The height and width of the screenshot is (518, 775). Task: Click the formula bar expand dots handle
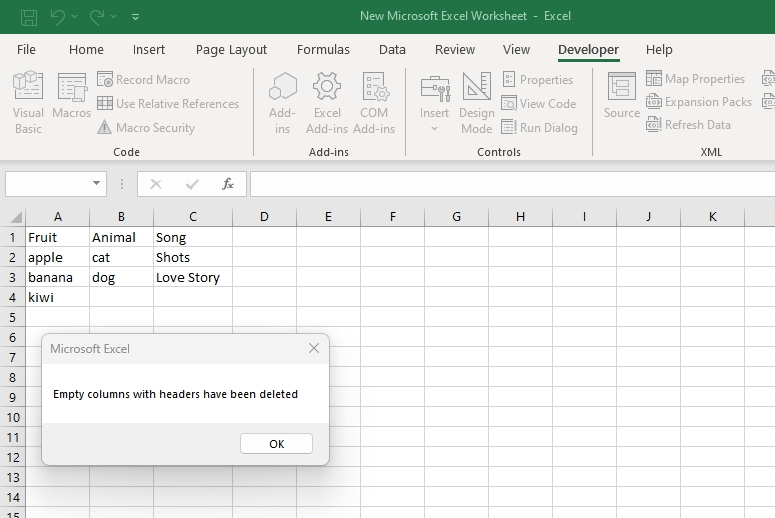(122, 184)
